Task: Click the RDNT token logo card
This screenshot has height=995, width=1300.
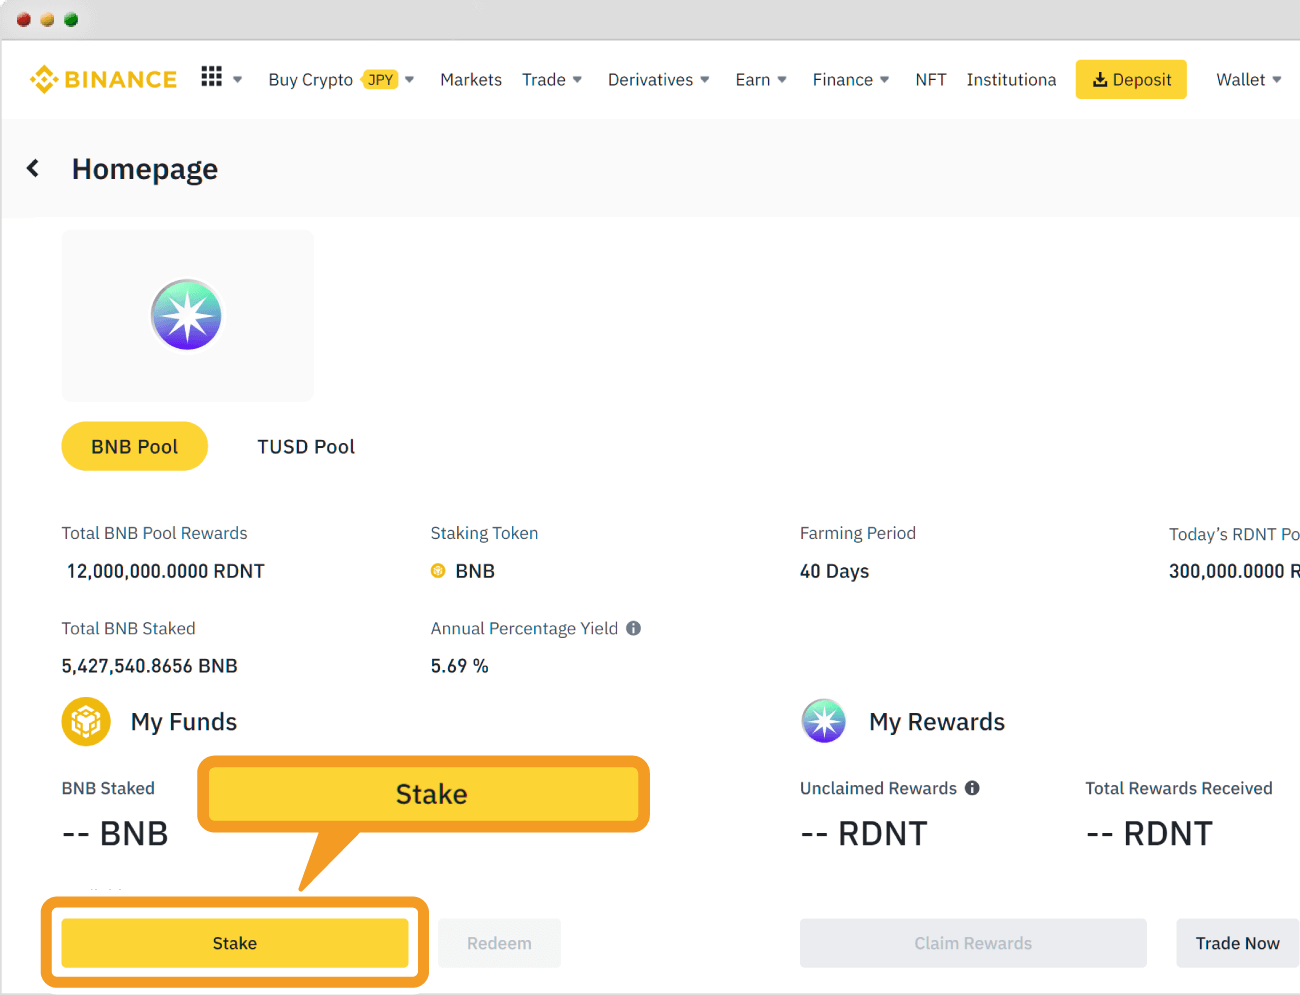Action: pos(188,315)
